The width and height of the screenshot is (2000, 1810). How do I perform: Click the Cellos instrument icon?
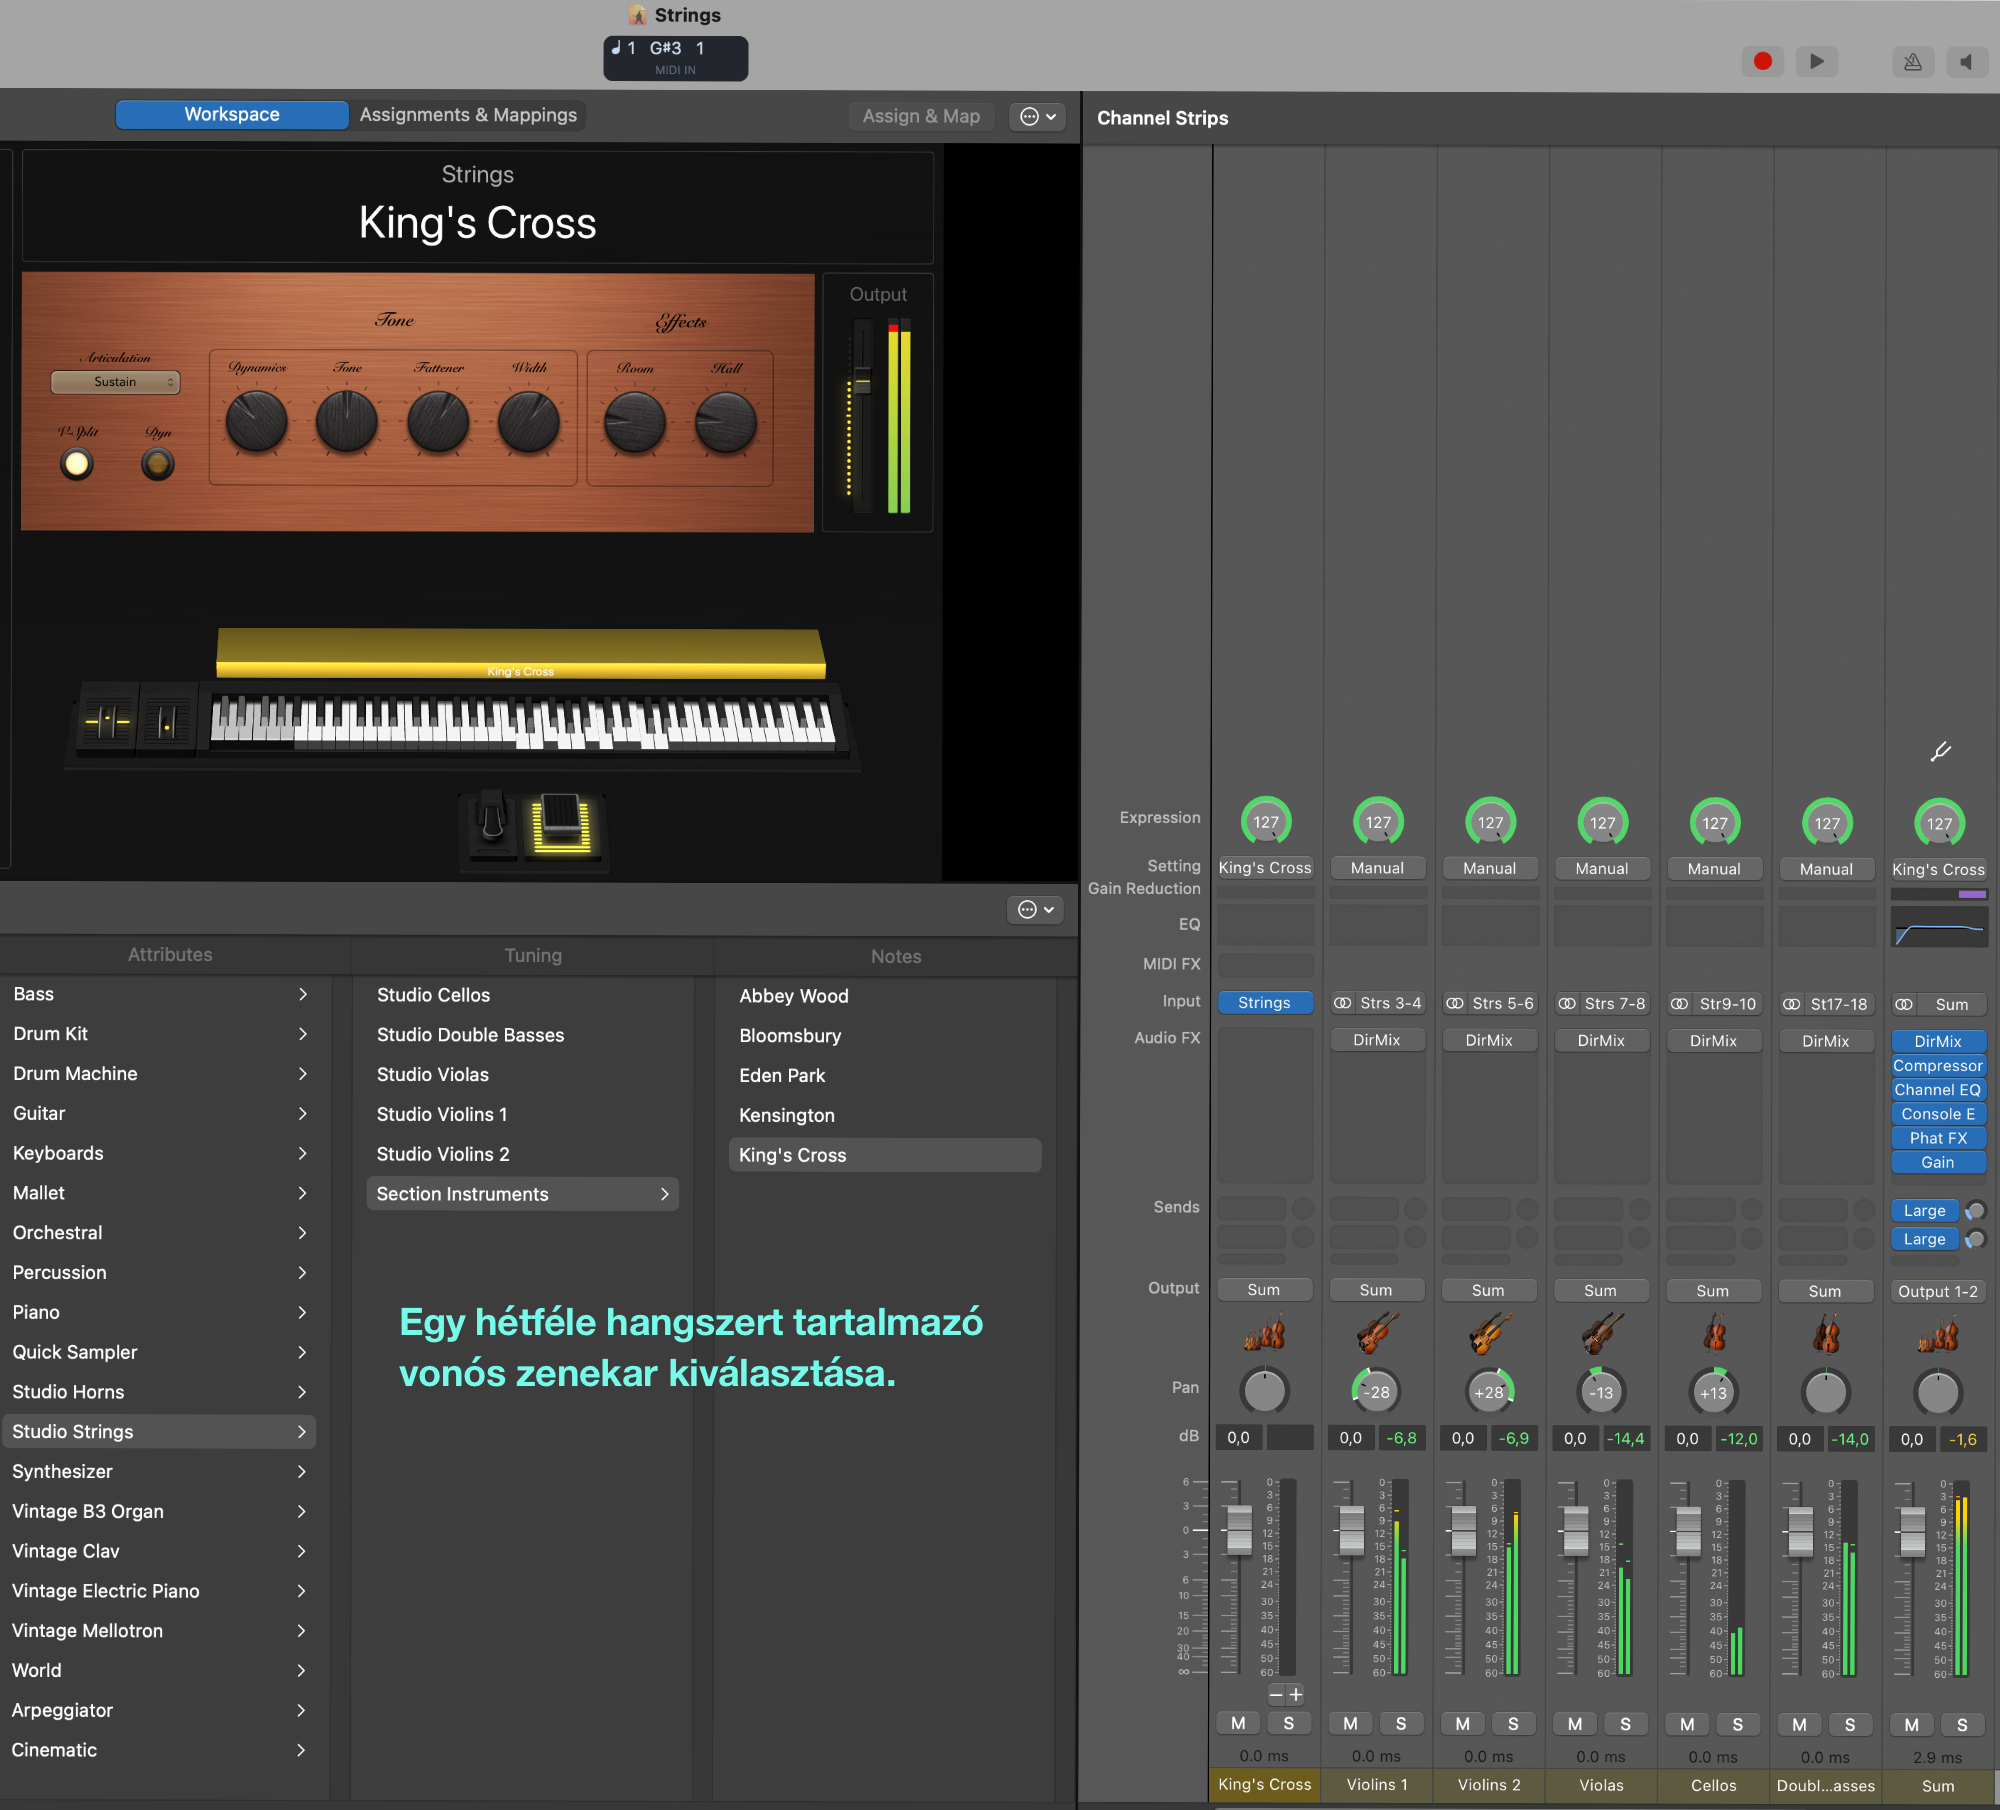[1713, 1334]
